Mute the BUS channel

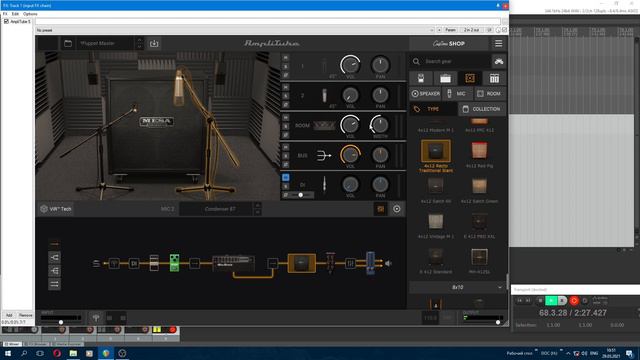click(286, 147)
